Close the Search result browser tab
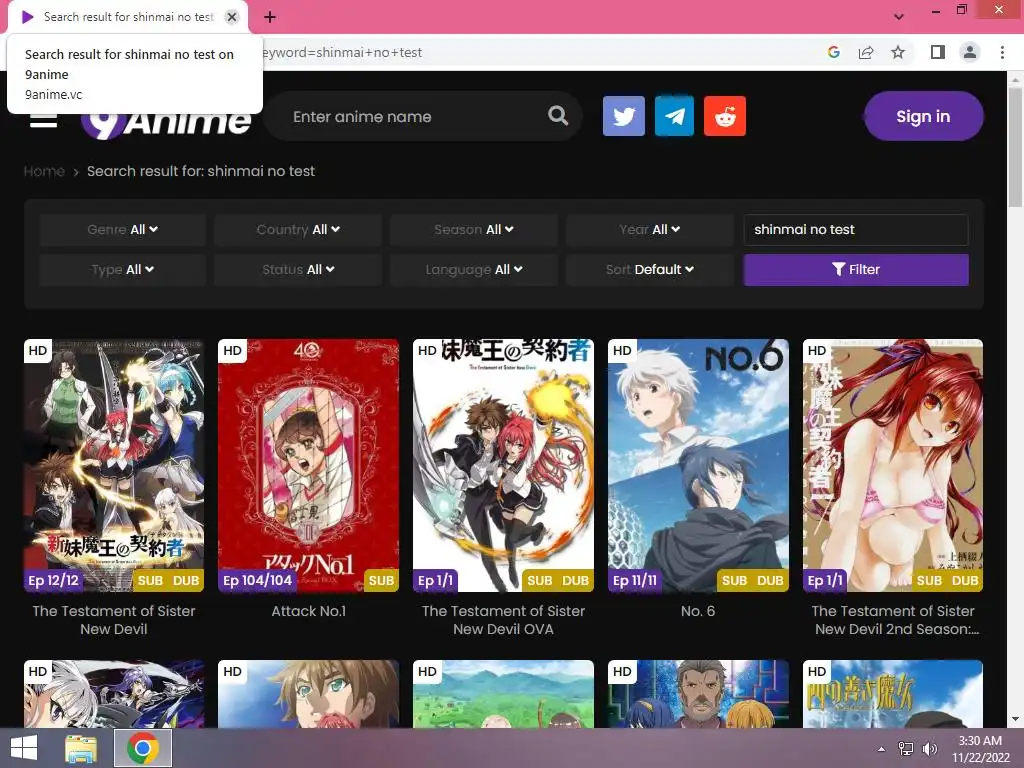Image resolution: width=1024 pixels, height=768 pixels. pos(232,17)
